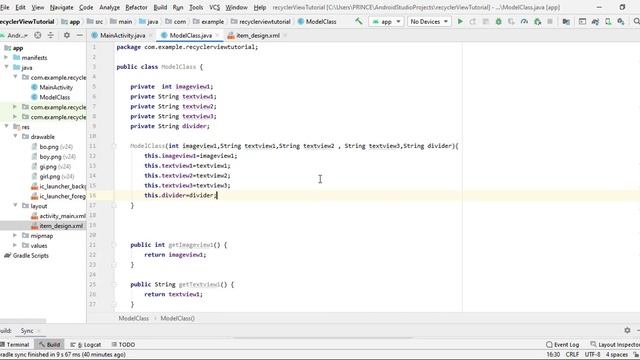640x360 pixels.
Task: Click the Collapse All icon in the project panel
Action: point(51,36)
